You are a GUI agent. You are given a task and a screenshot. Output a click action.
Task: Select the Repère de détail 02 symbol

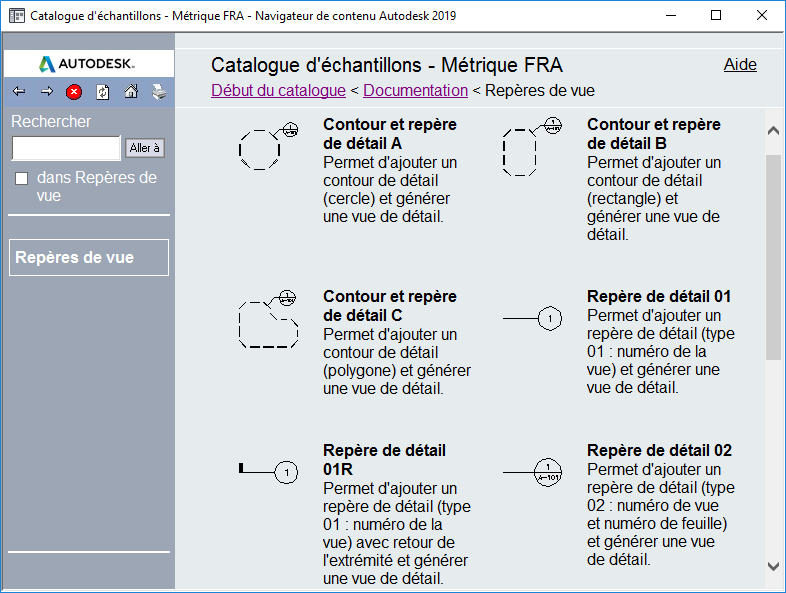(532, 471)
